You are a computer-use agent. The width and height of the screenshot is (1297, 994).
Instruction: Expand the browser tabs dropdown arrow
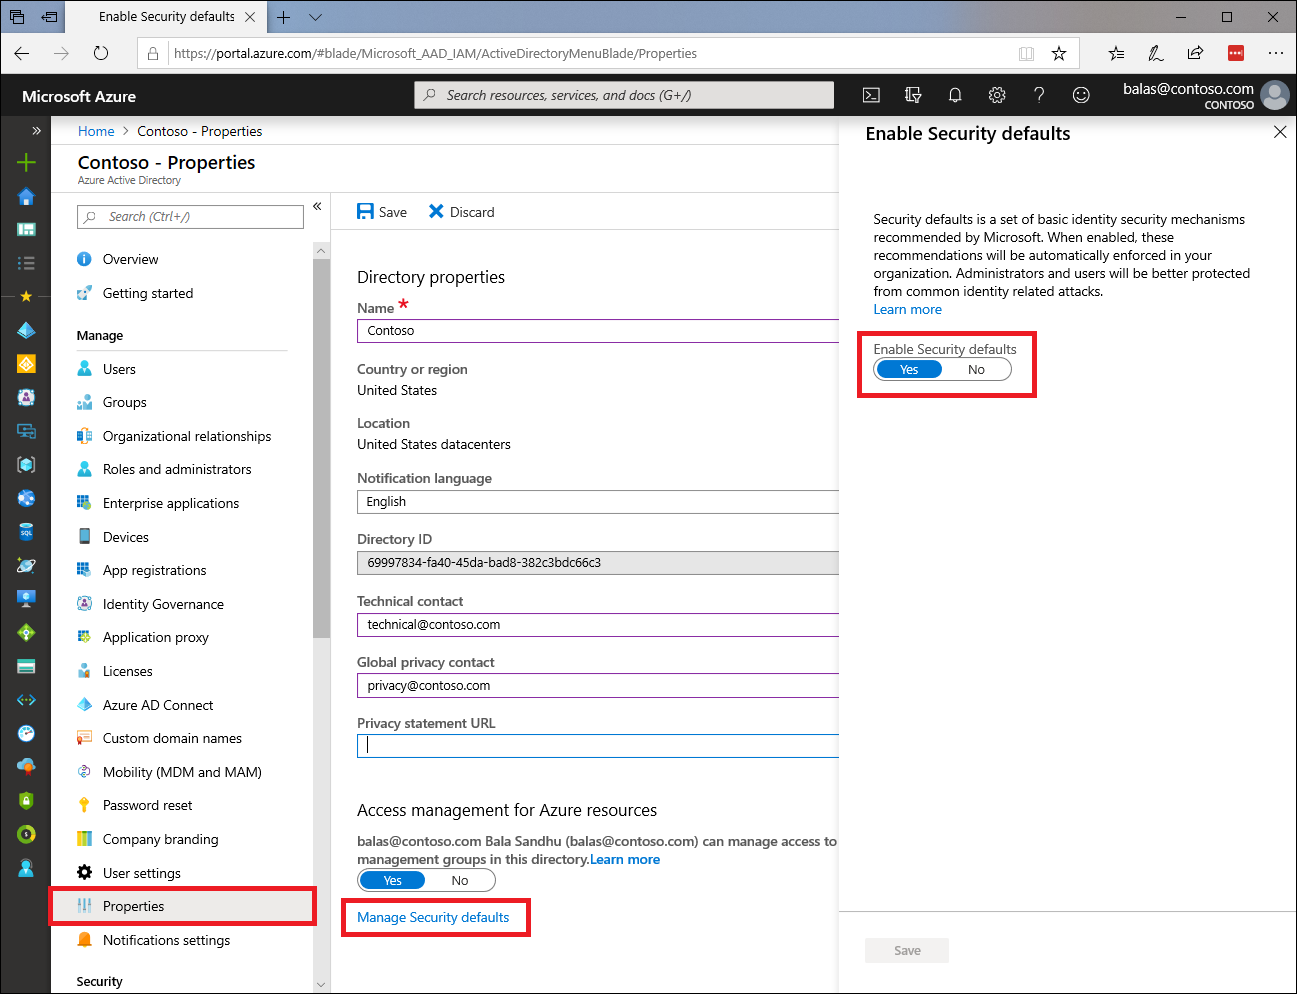click(x=314, y=17)
